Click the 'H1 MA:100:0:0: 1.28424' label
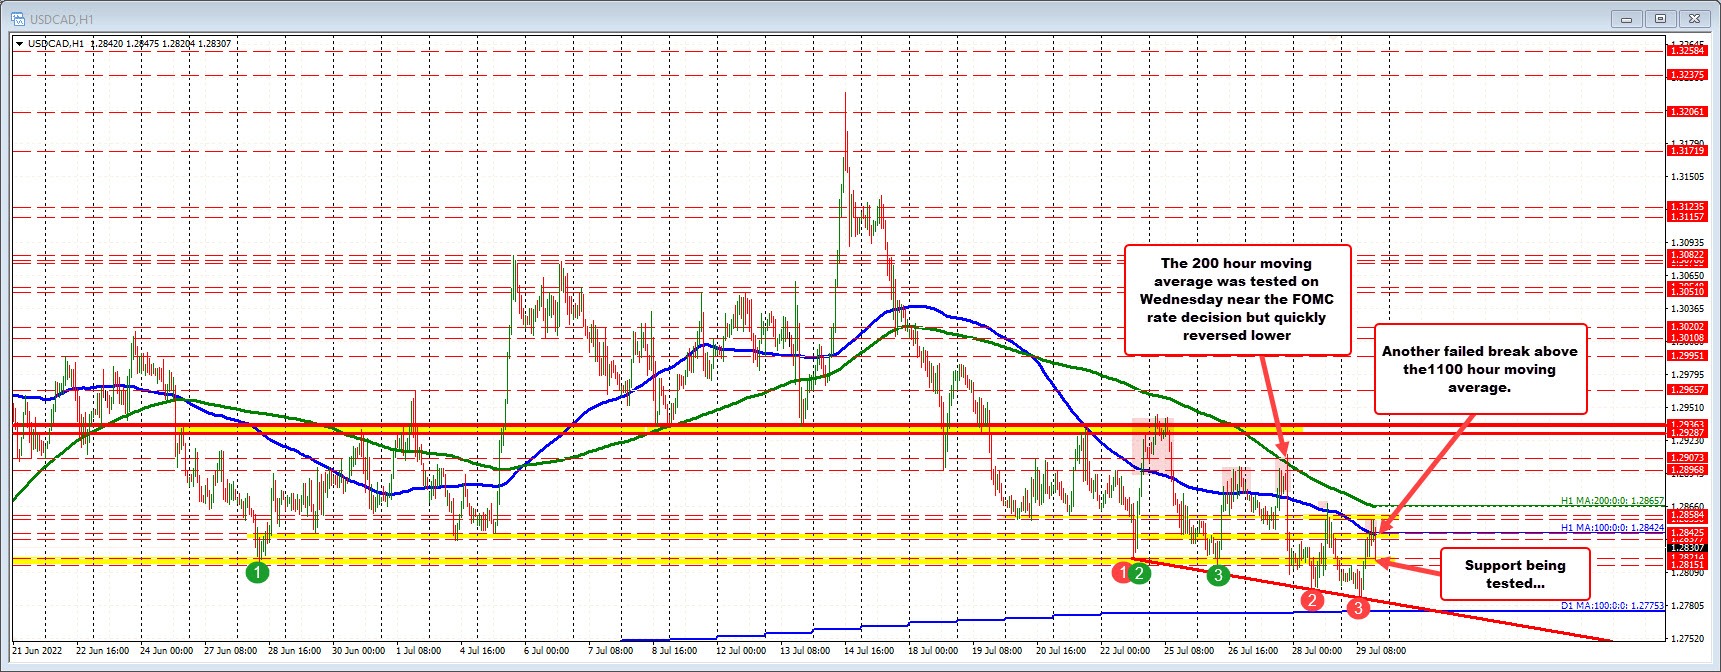1721x672 pixels. [1612, 527]
